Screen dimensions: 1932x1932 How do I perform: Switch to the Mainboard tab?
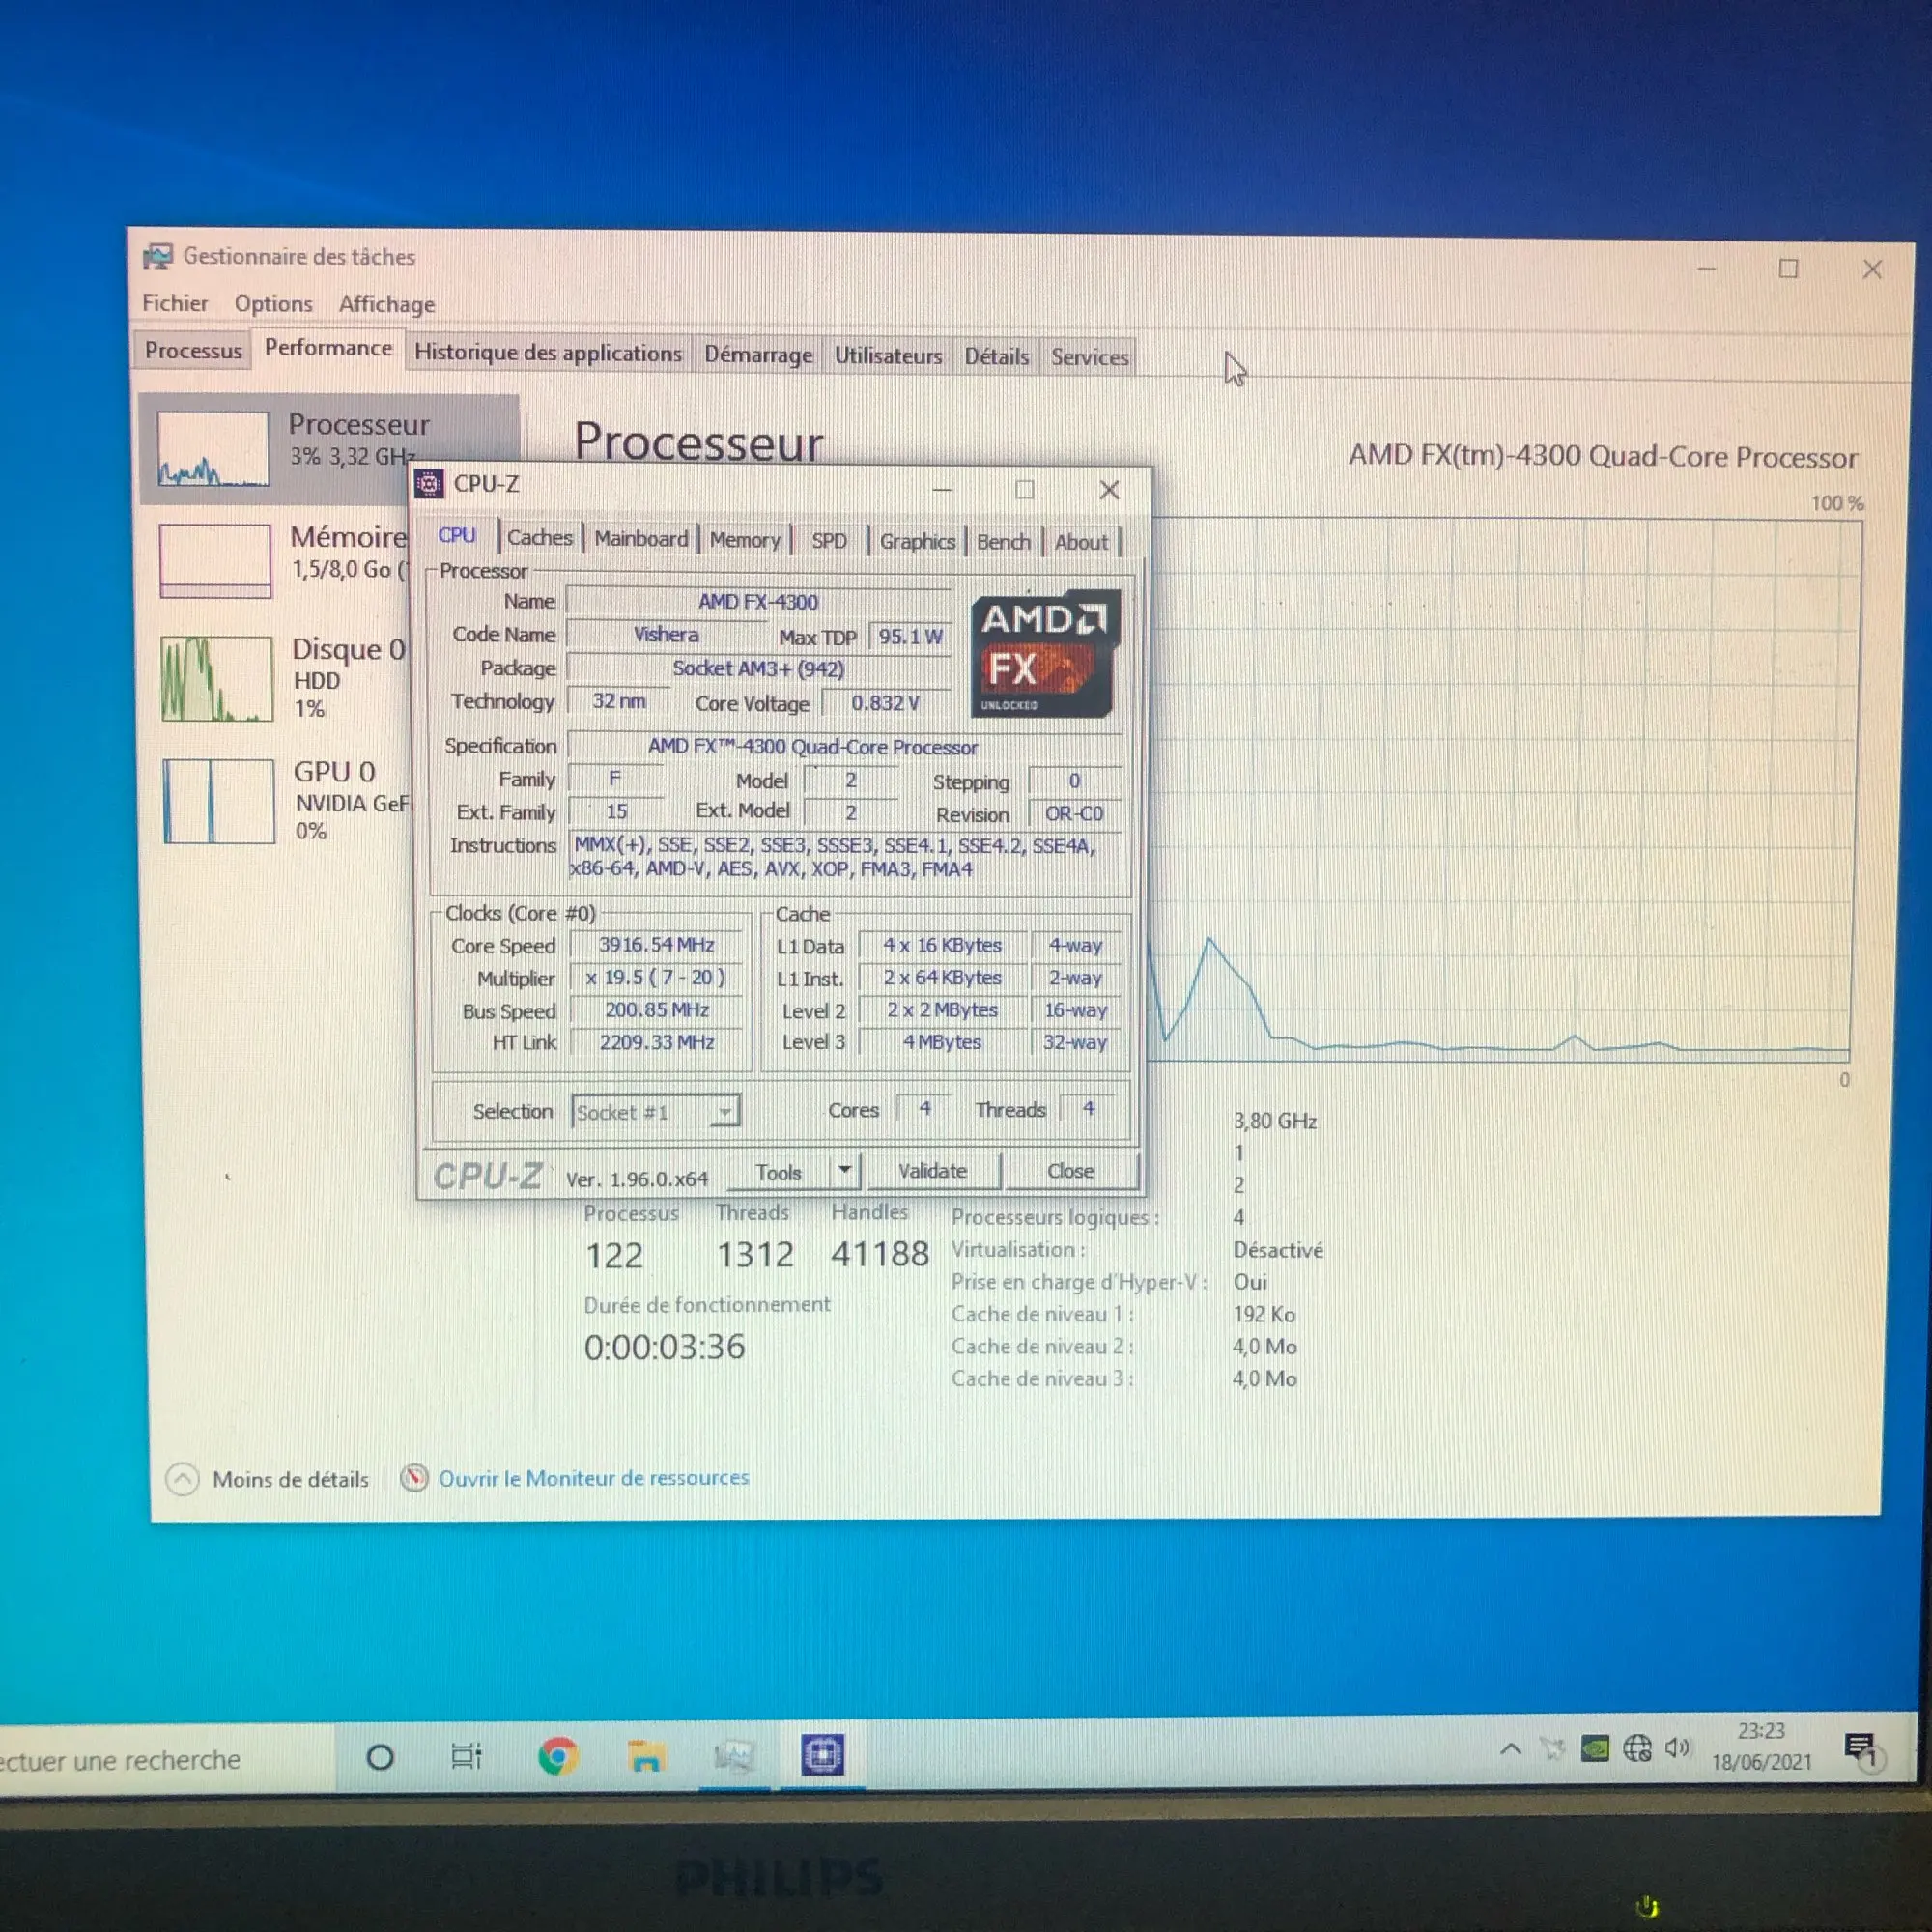[x=641, y=539]
